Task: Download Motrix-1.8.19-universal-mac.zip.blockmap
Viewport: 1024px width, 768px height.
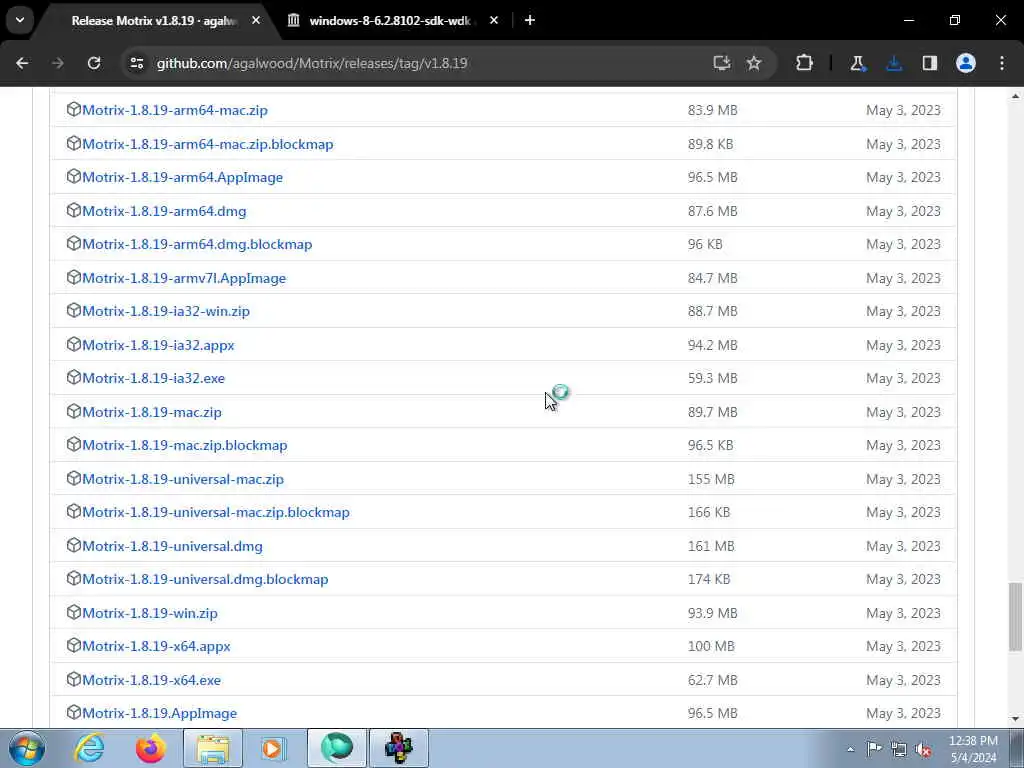Action: (x=216, y=512)
